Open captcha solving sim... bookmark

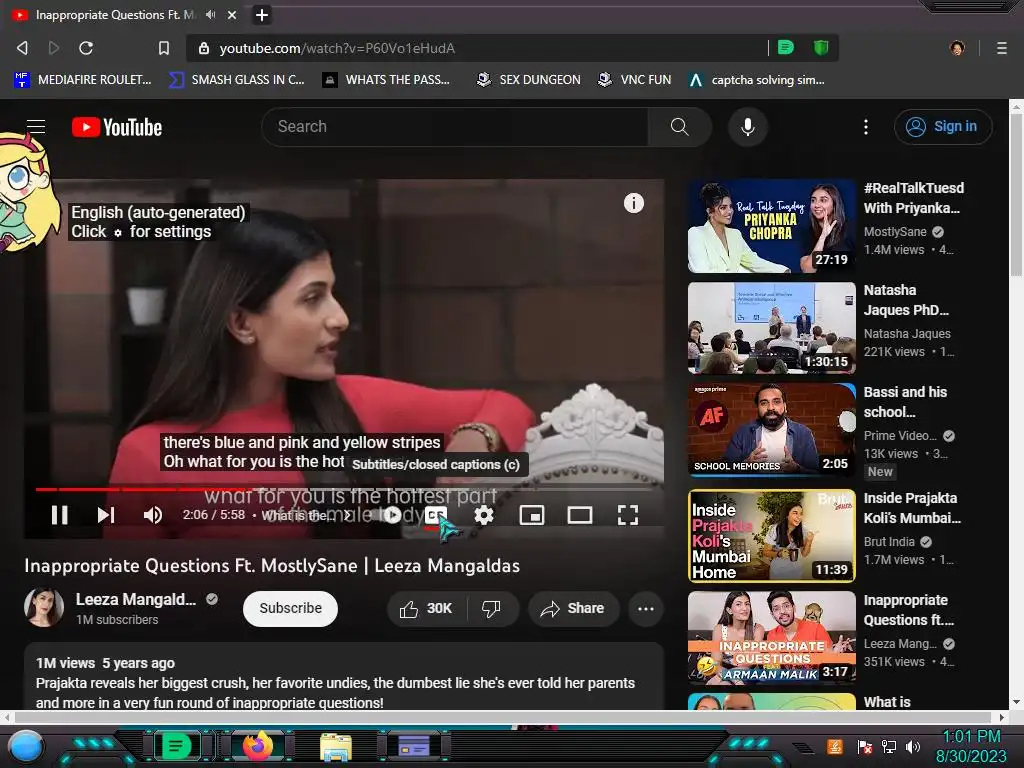(x=758, y=80)
